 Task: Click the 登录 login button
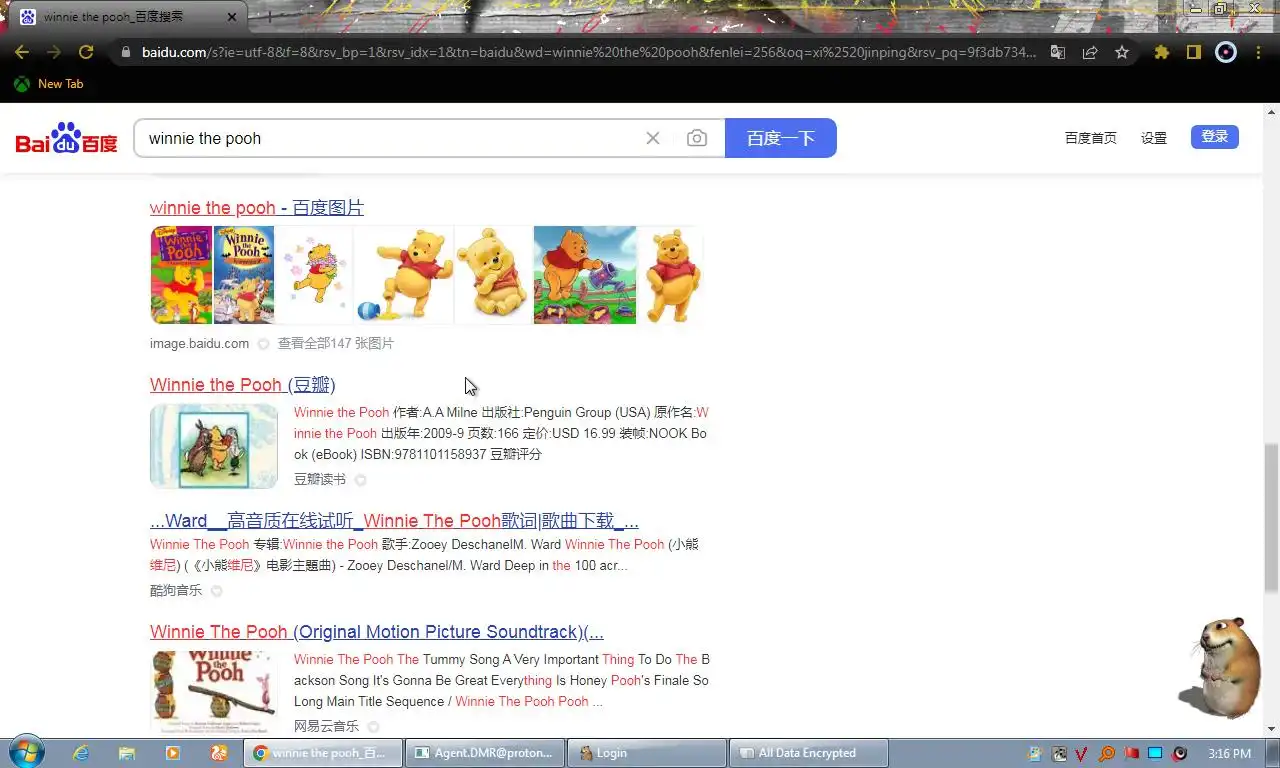(x=1215, y=137)
